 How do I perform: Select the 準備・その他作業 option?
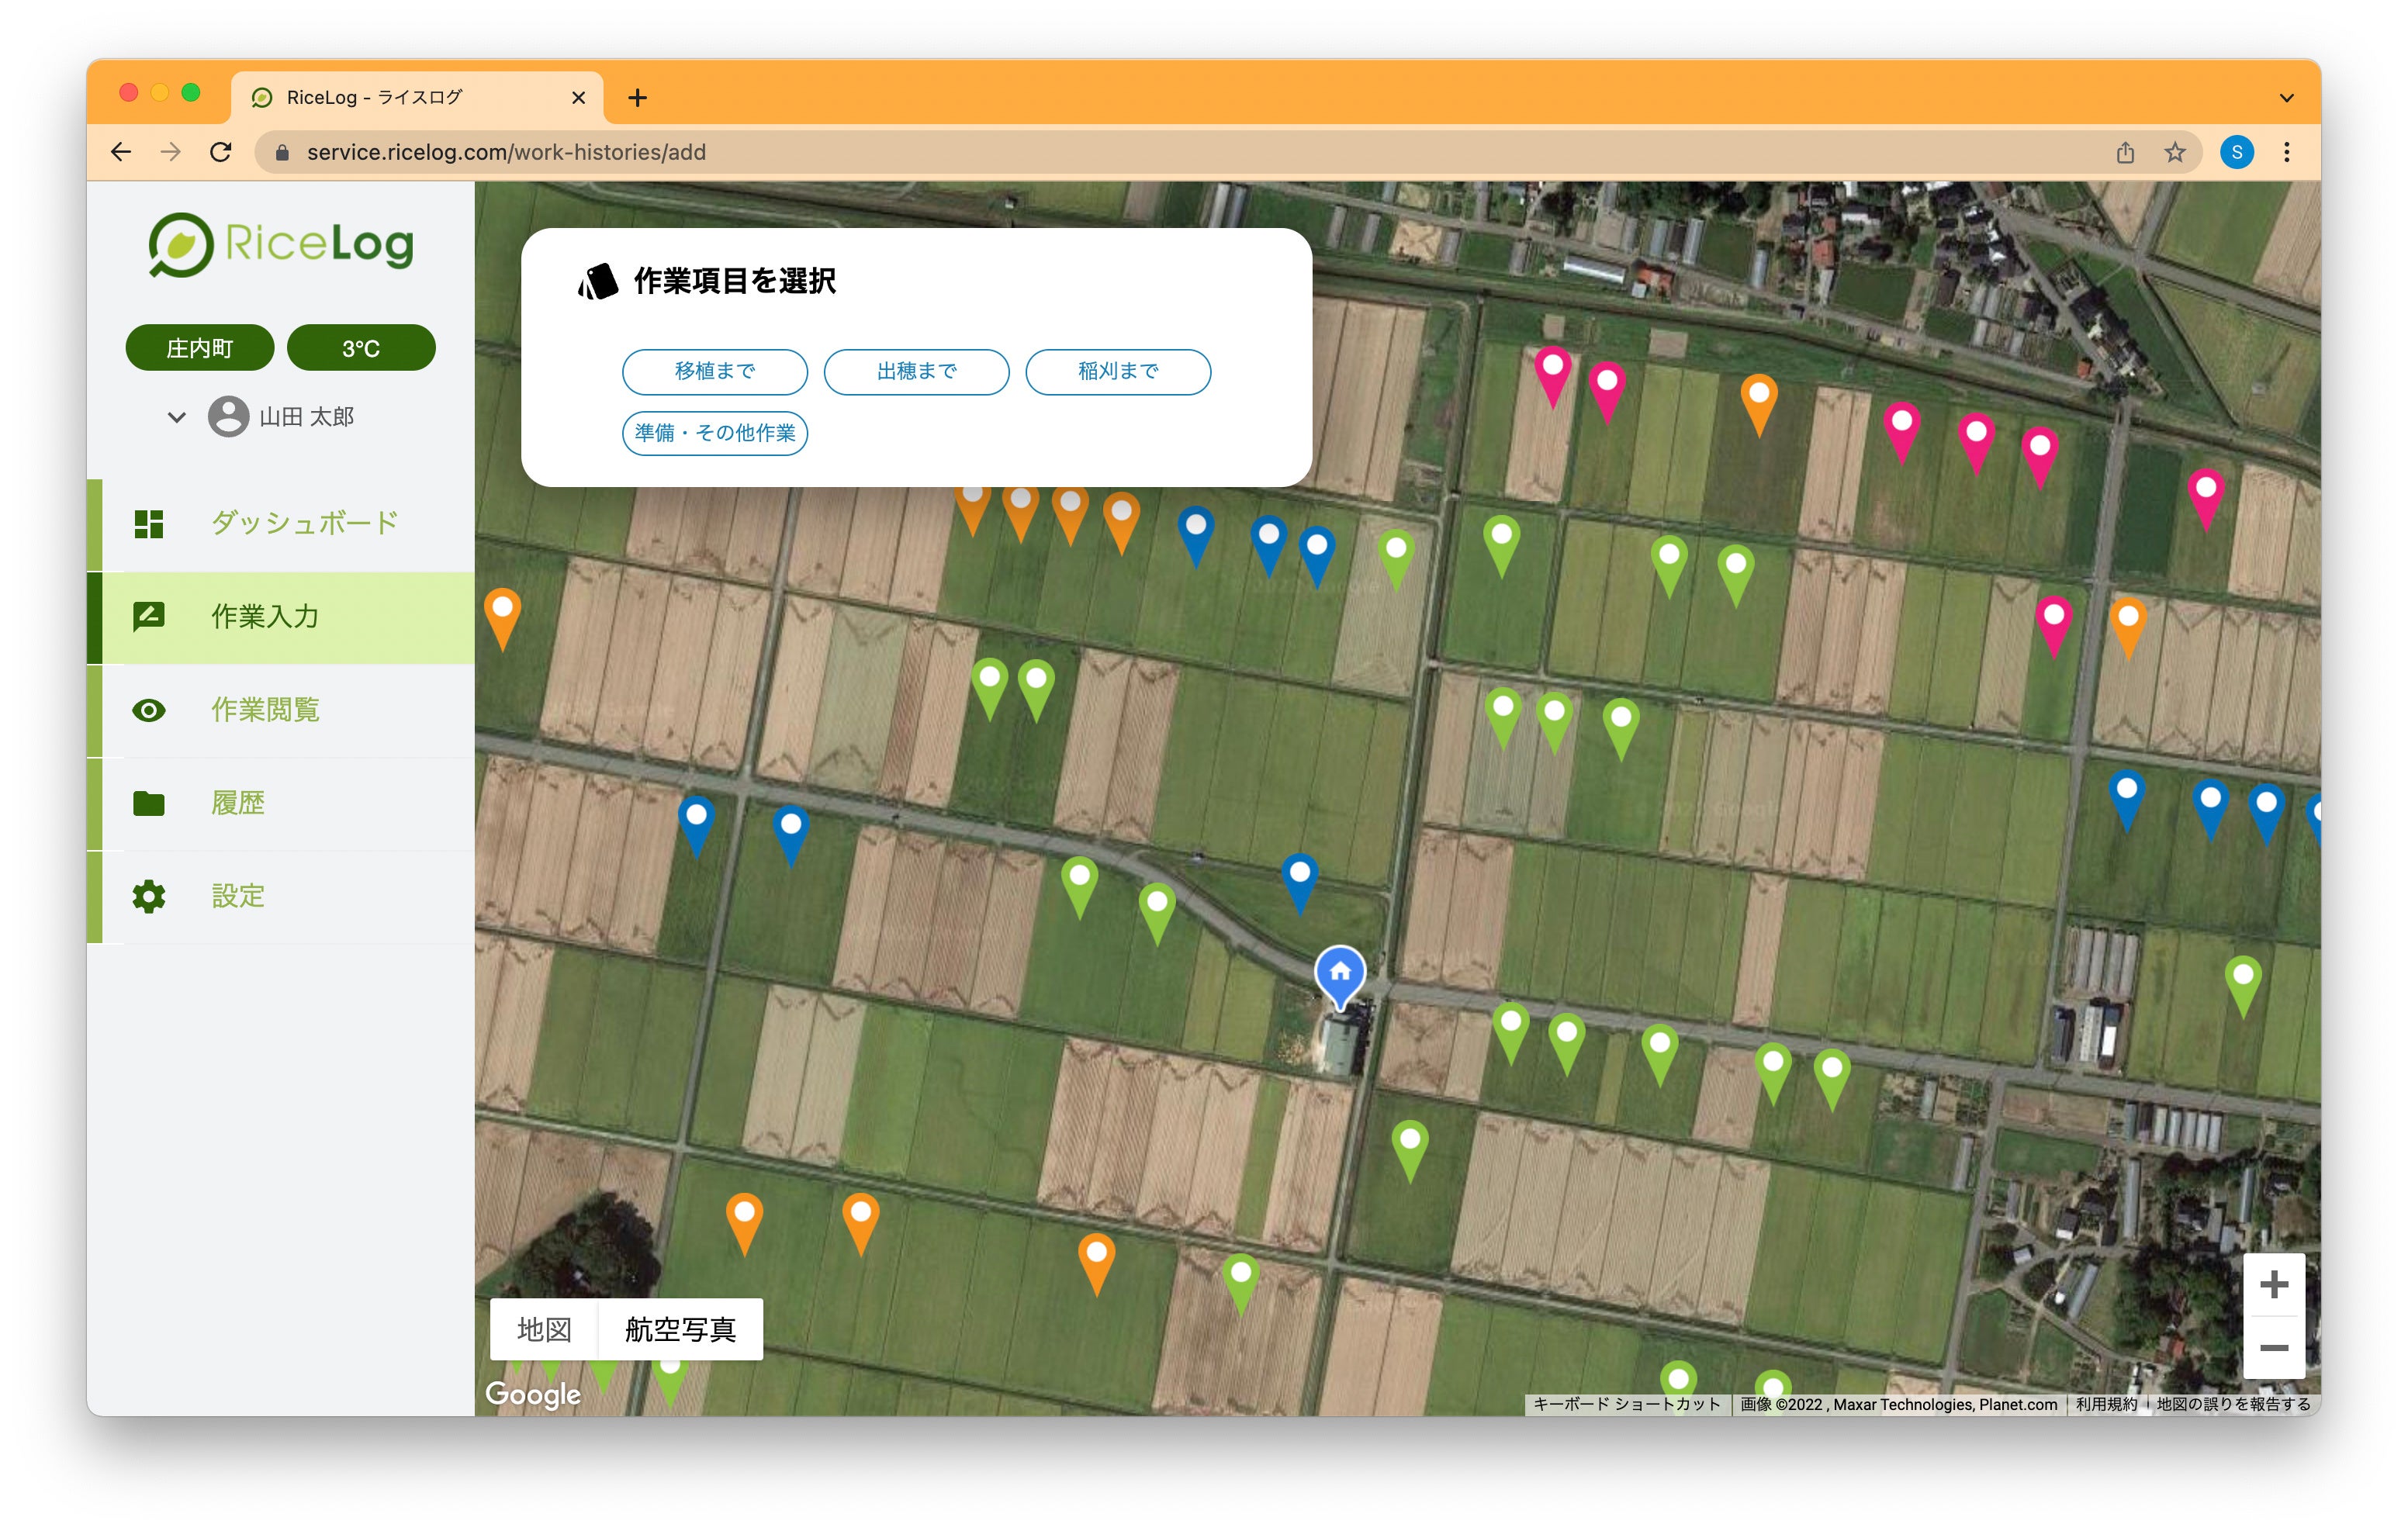coord(714,433)
